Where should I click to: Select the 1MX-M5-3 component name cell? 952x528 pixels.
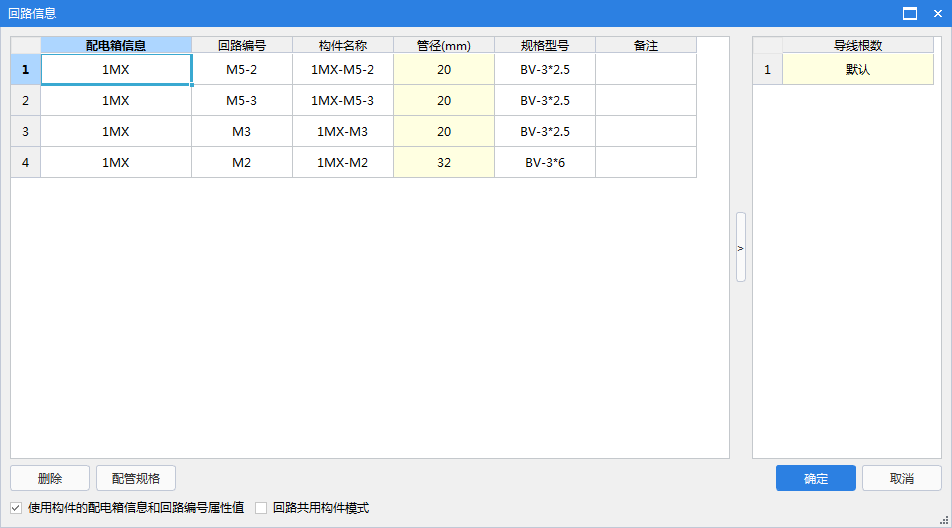coord(343,101)
